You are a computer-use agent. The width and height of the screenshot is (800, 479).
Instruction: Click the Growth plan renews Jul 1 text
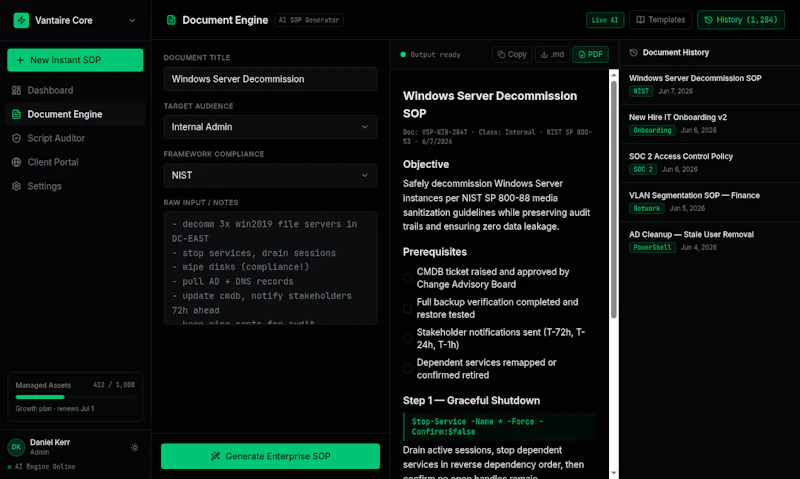click(x=55, y=409)
